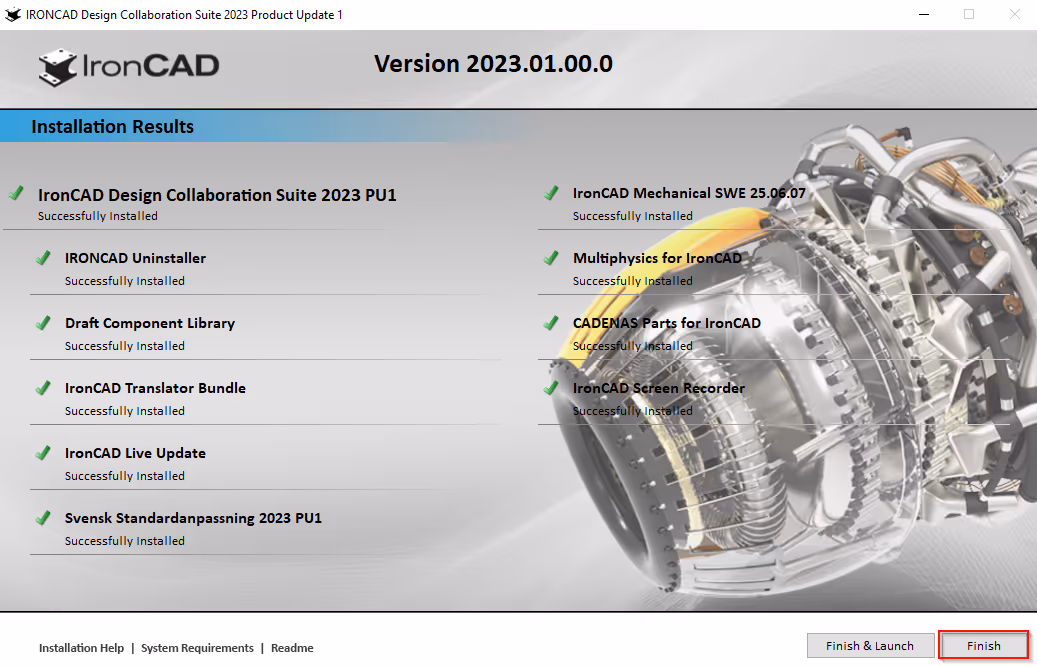Close the installer window
The width and height of the screenshot is (1037, 666).
pos(1015,15)
